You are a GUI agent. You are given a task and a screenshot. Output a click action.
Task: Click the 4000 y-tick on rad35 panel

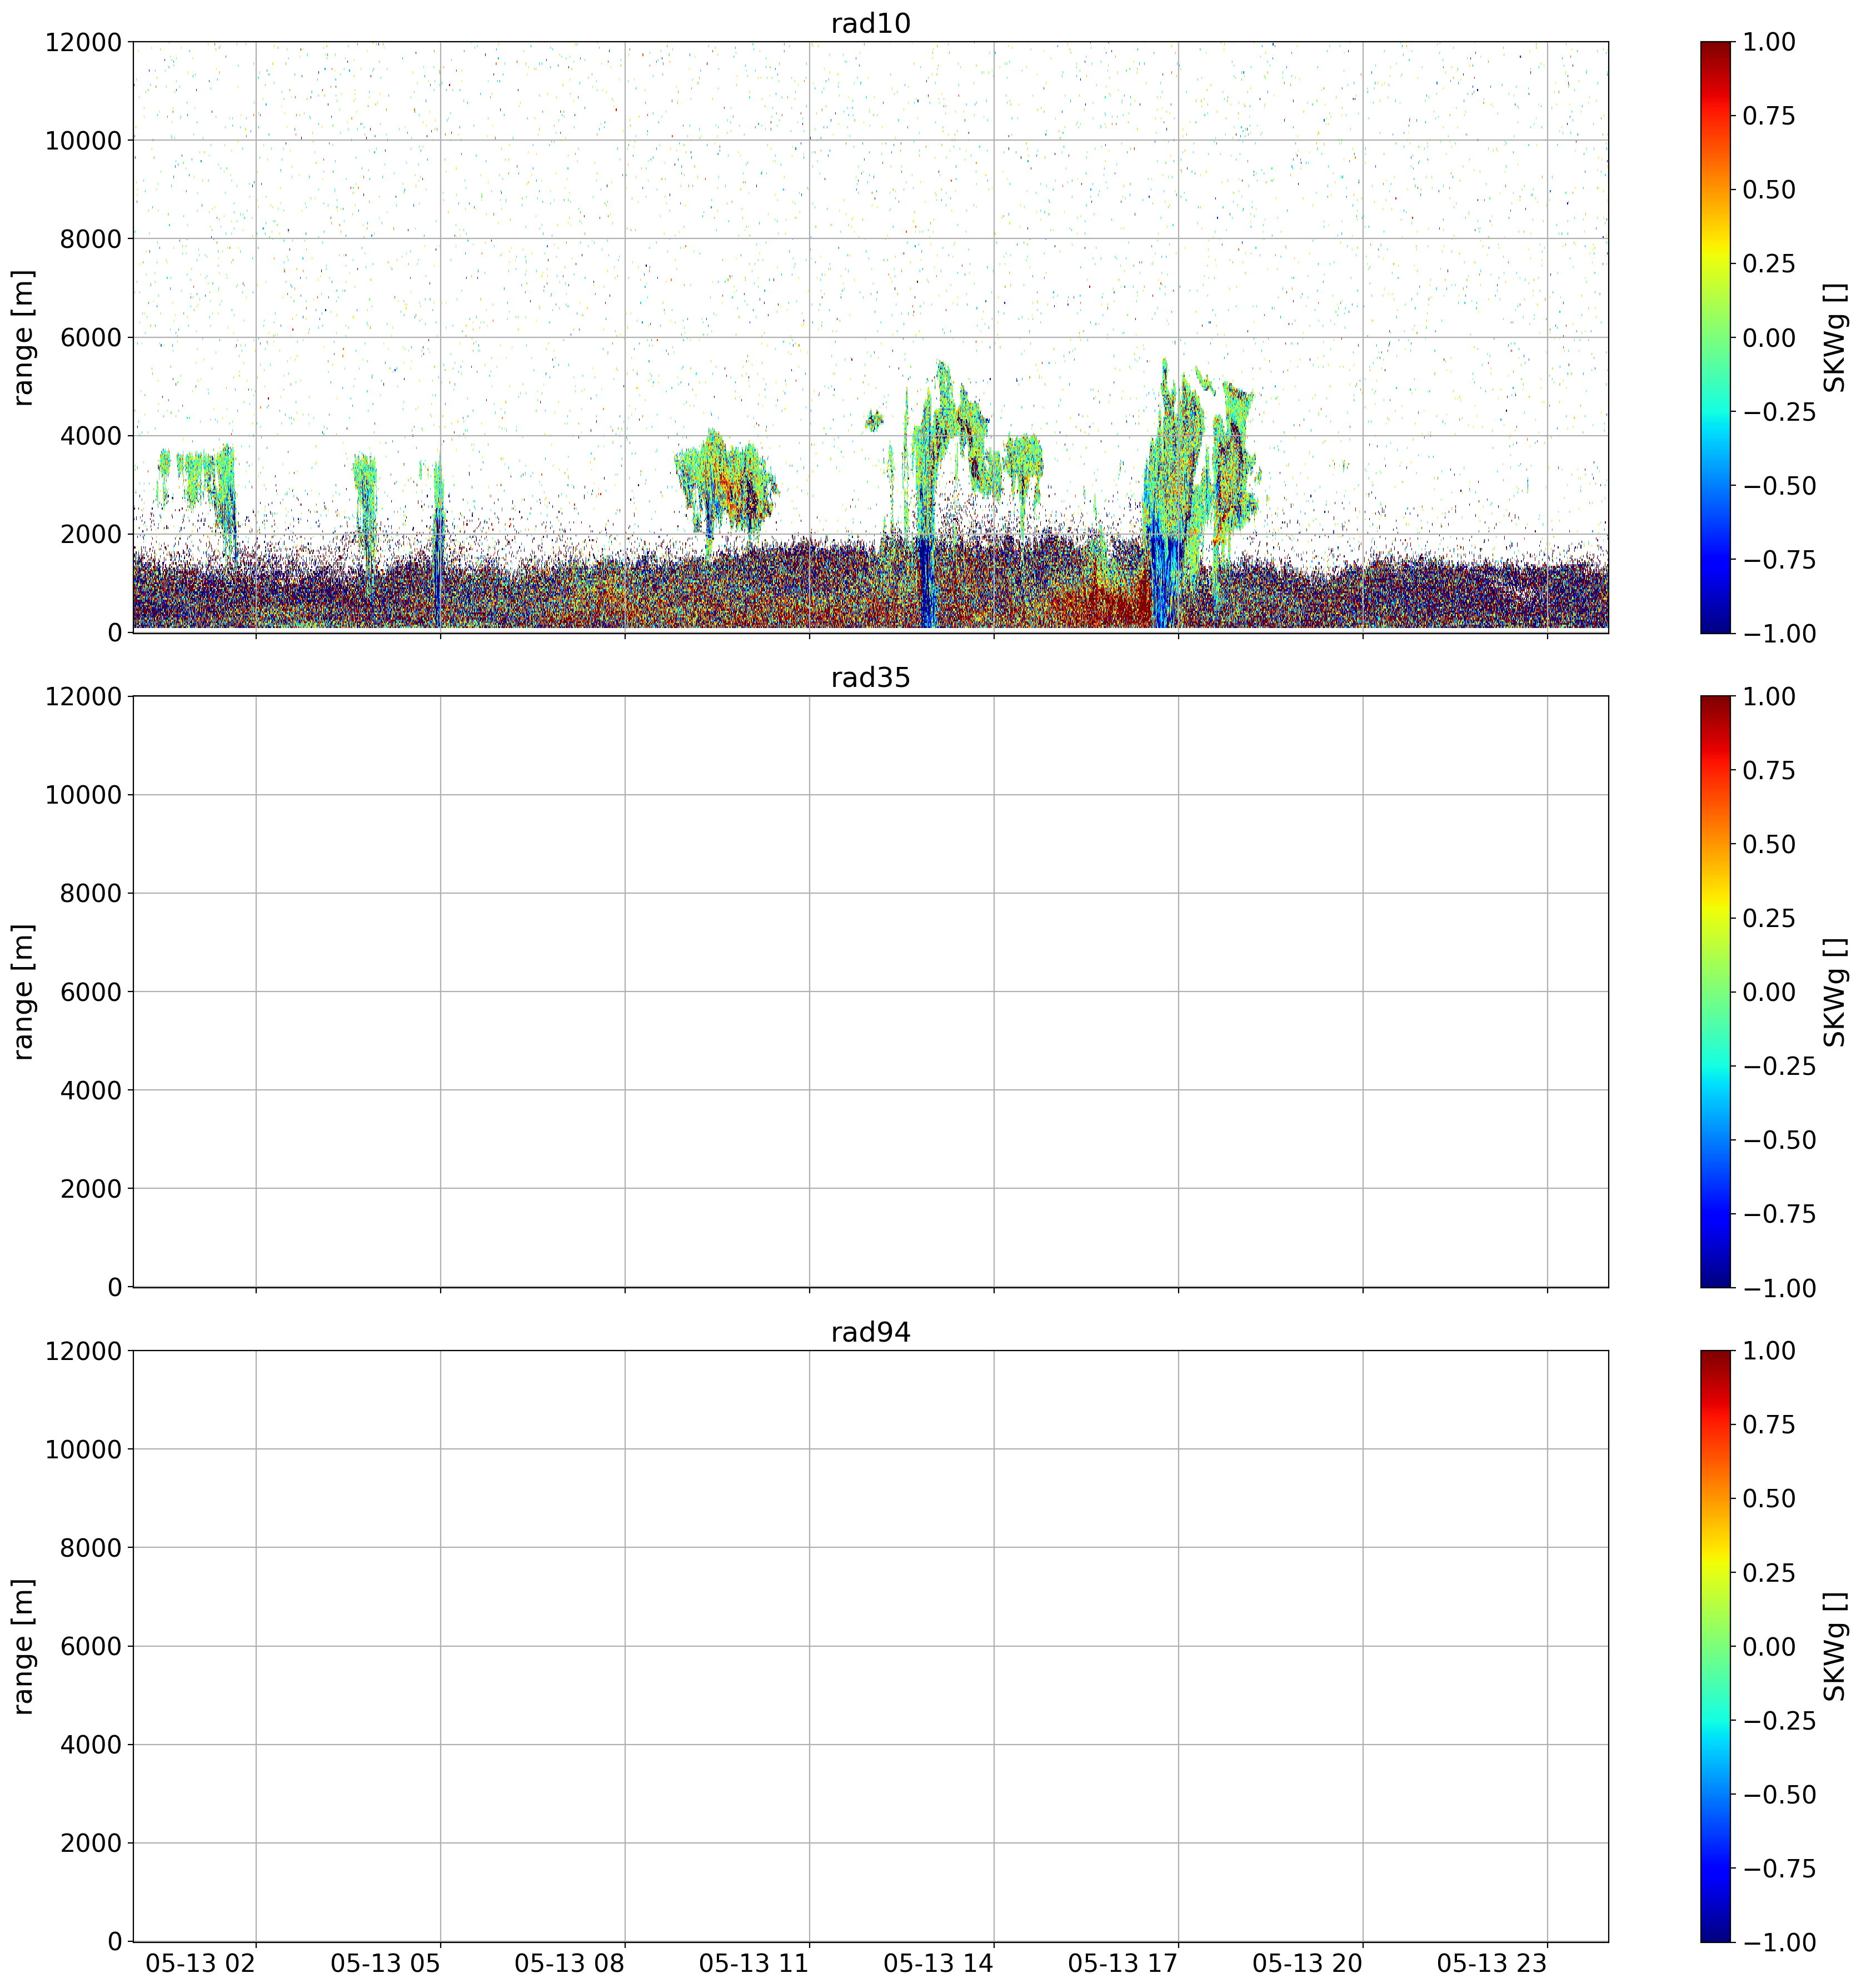90,1090
